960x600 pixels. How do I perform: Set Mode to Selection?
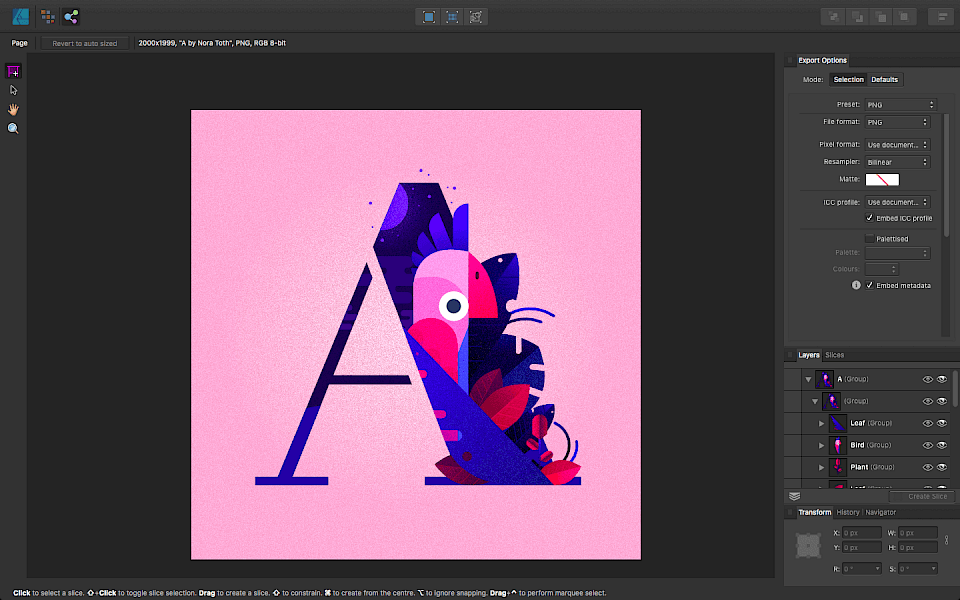coord(849,80)
